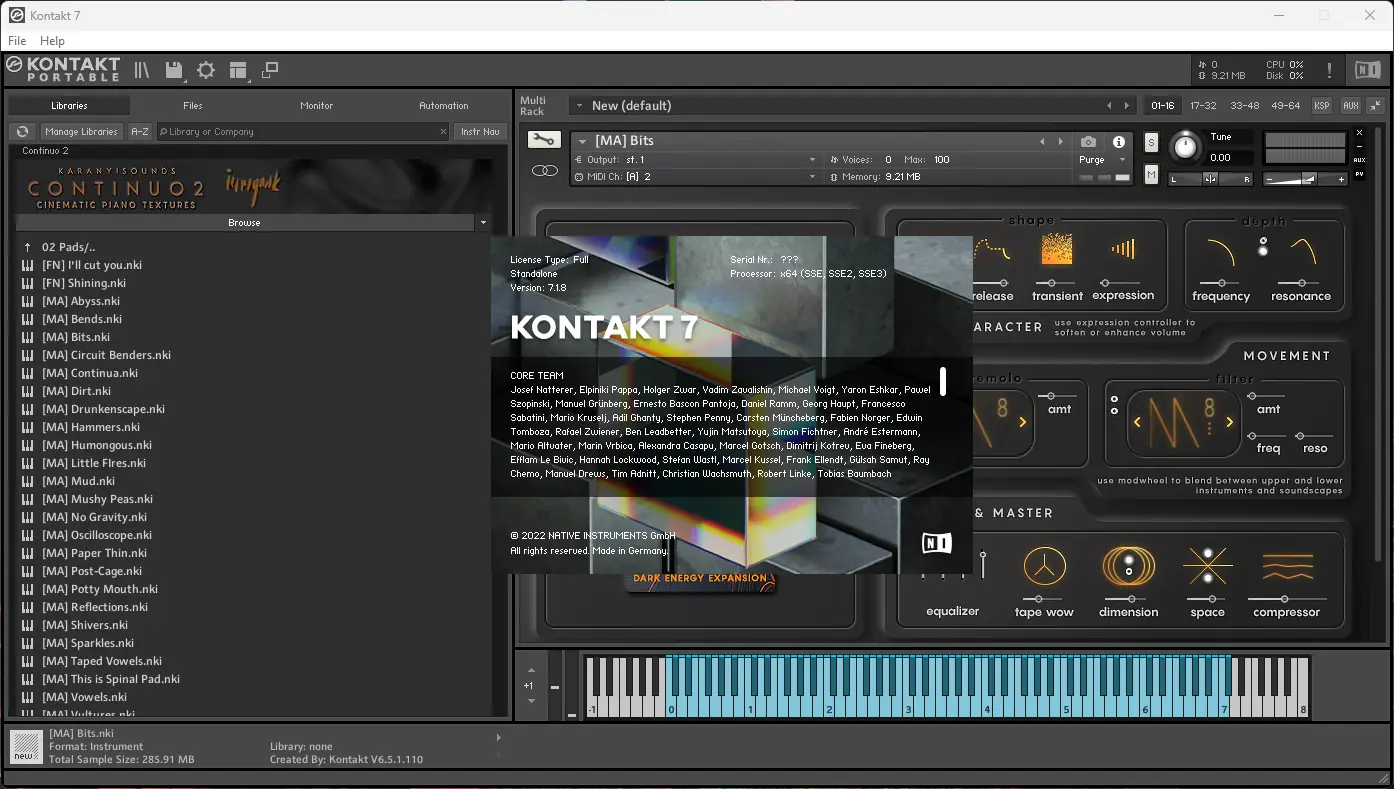The width and height of the screenshot is (1394, 789).
Task: Go to previous multi preset
Action: [1109, 106]
